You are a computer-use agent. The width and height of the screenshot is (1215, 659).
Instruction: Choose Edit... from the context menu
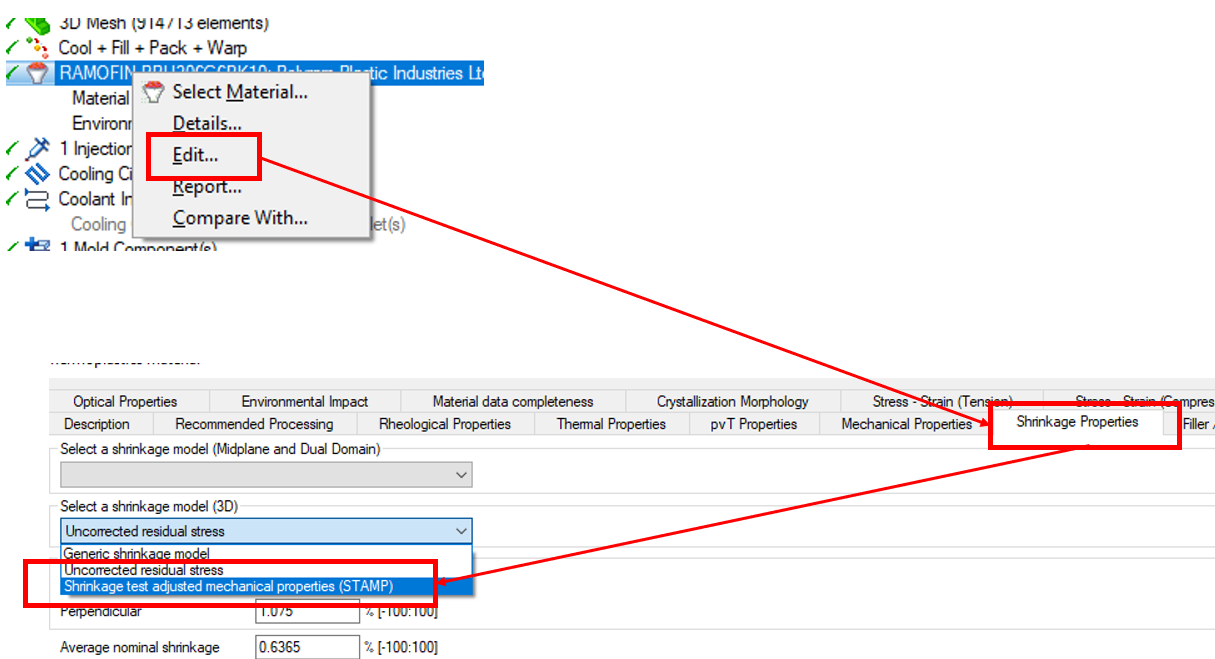(x=195, y=155)
